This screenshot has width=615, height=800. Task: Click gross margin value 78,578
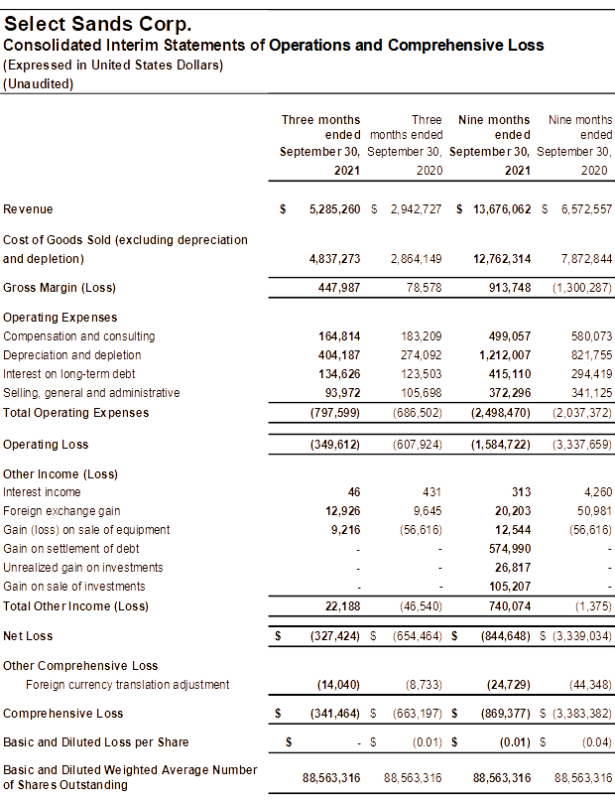tap(424, 288)
